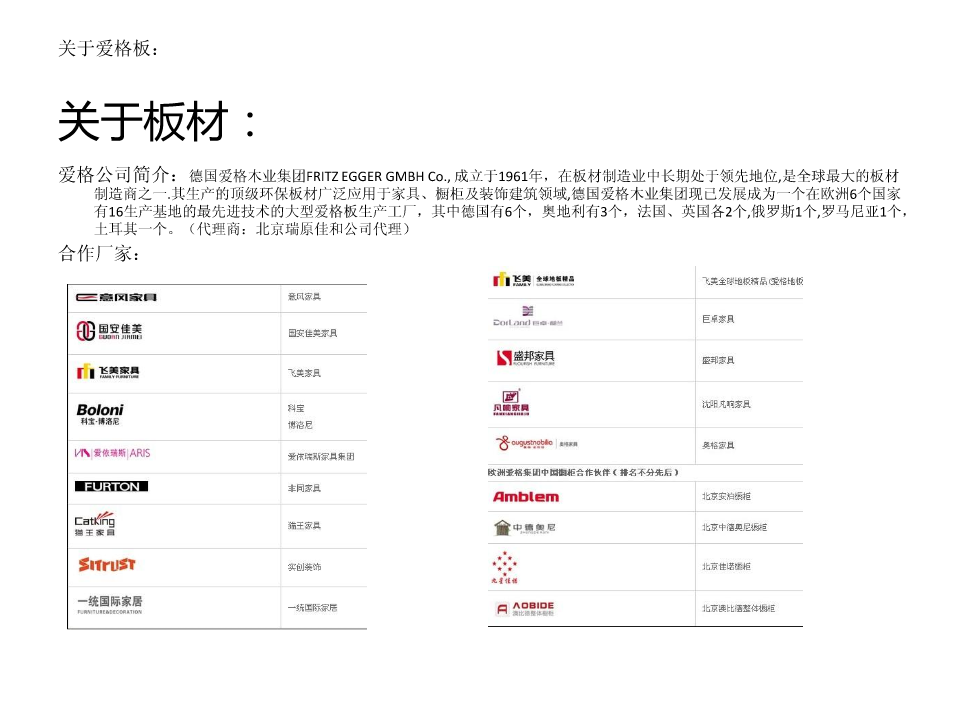Click the 一统国际家居 logo
960x720 pixels.
[x=110, y=604]
